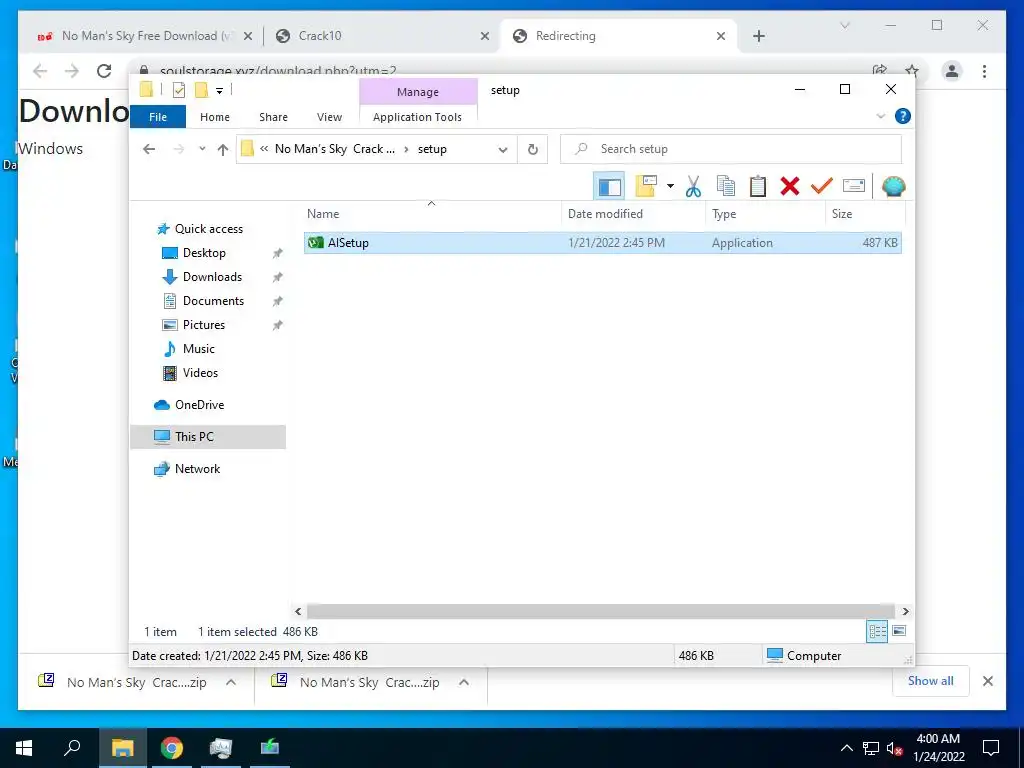The height and width of the screenshot is (768, 1024).
Task: Open the Application Tools tab
Action: (417, 117)
